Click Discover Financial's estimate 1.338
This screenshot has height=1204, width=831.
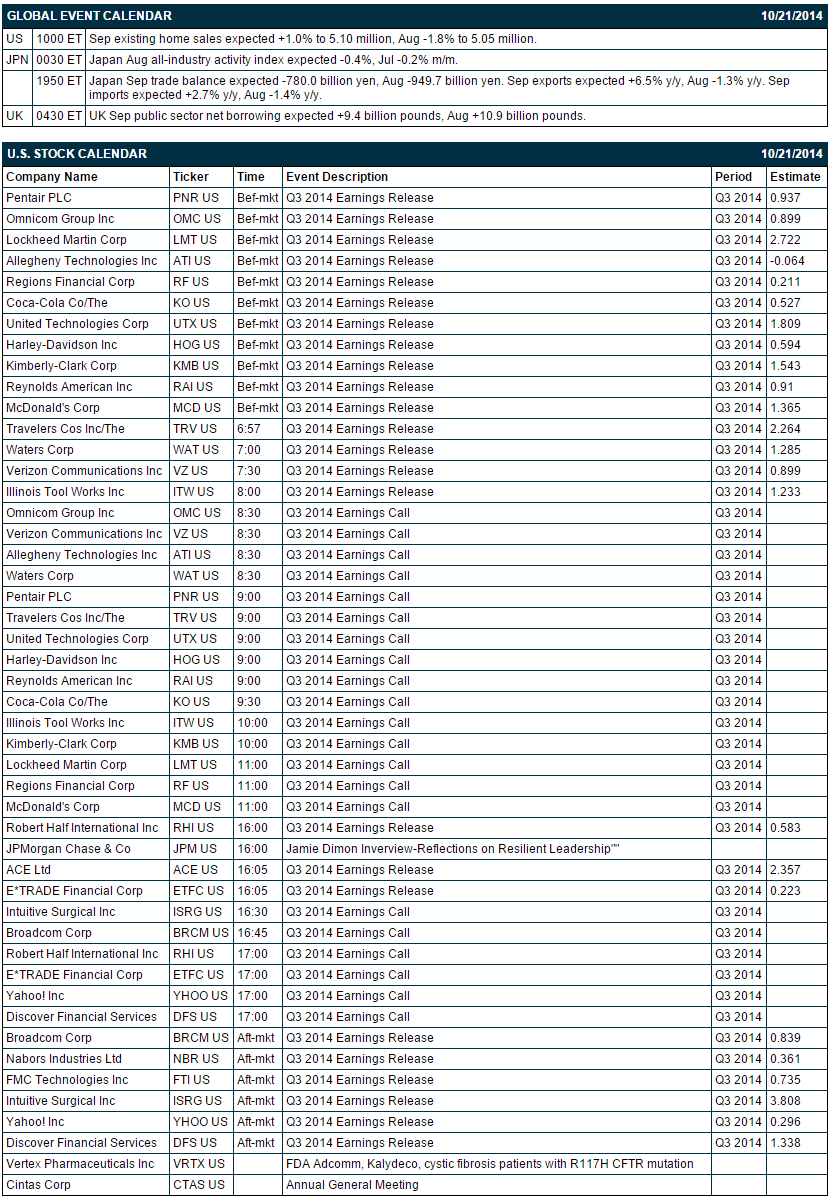click(785, 1143)
